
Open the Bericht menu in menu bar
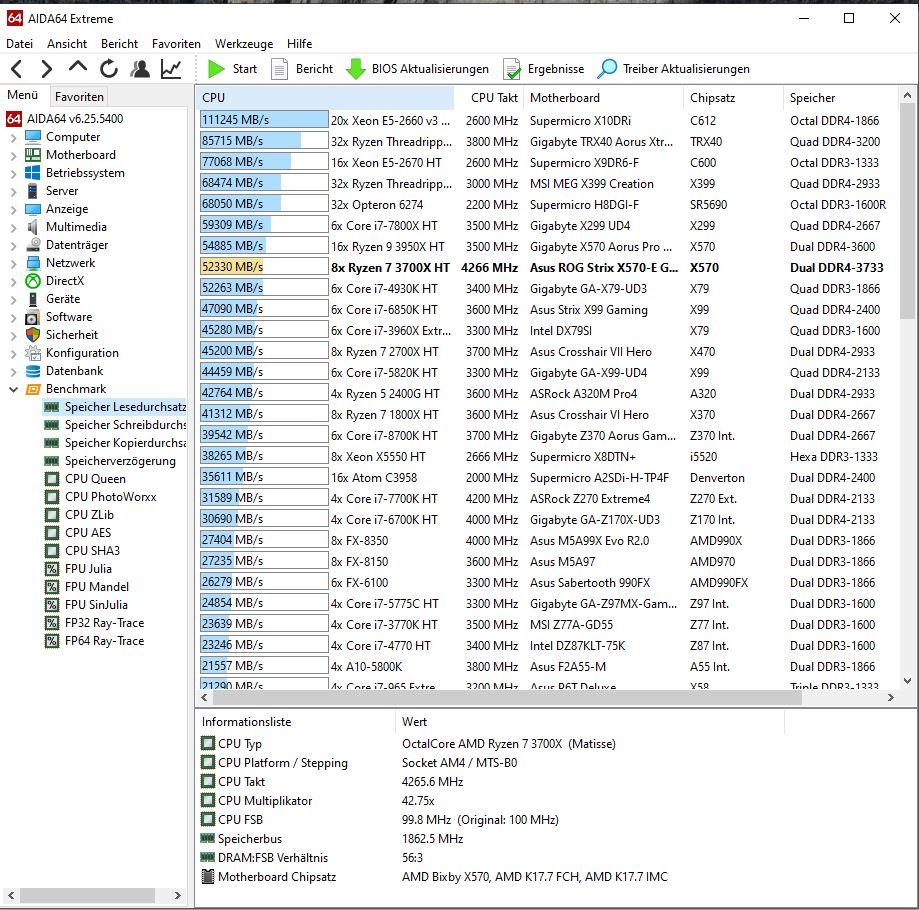(x=119, y=43)
